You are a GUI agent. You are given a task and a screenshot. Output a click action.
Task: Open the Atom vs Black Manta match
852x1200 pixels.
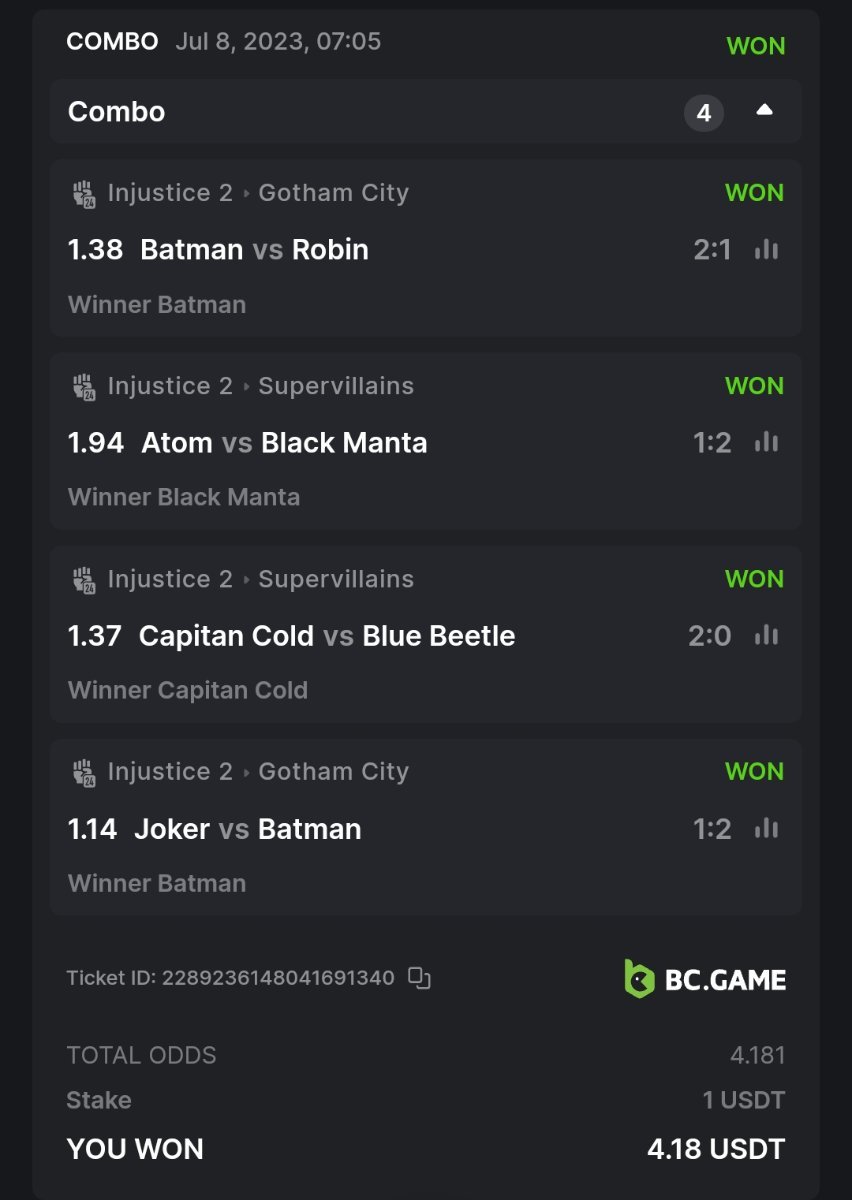pos(284,442)
